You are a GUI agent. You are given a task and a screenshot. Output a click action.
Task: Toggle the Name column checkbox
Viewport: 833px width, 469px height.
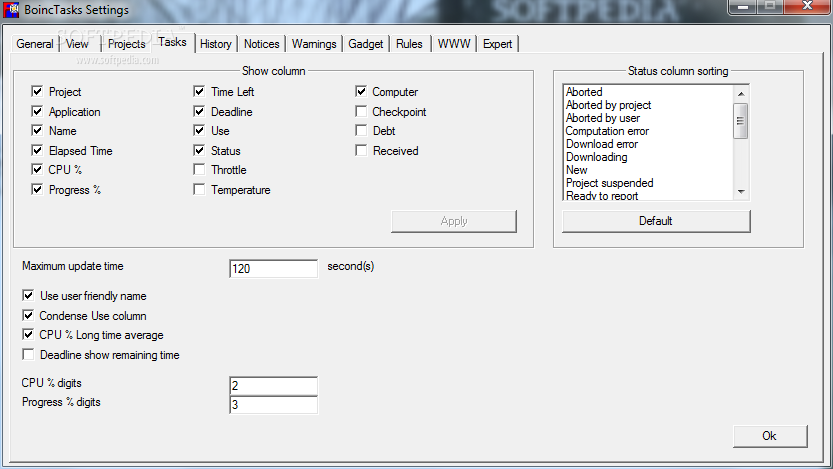tap(37, 130)
